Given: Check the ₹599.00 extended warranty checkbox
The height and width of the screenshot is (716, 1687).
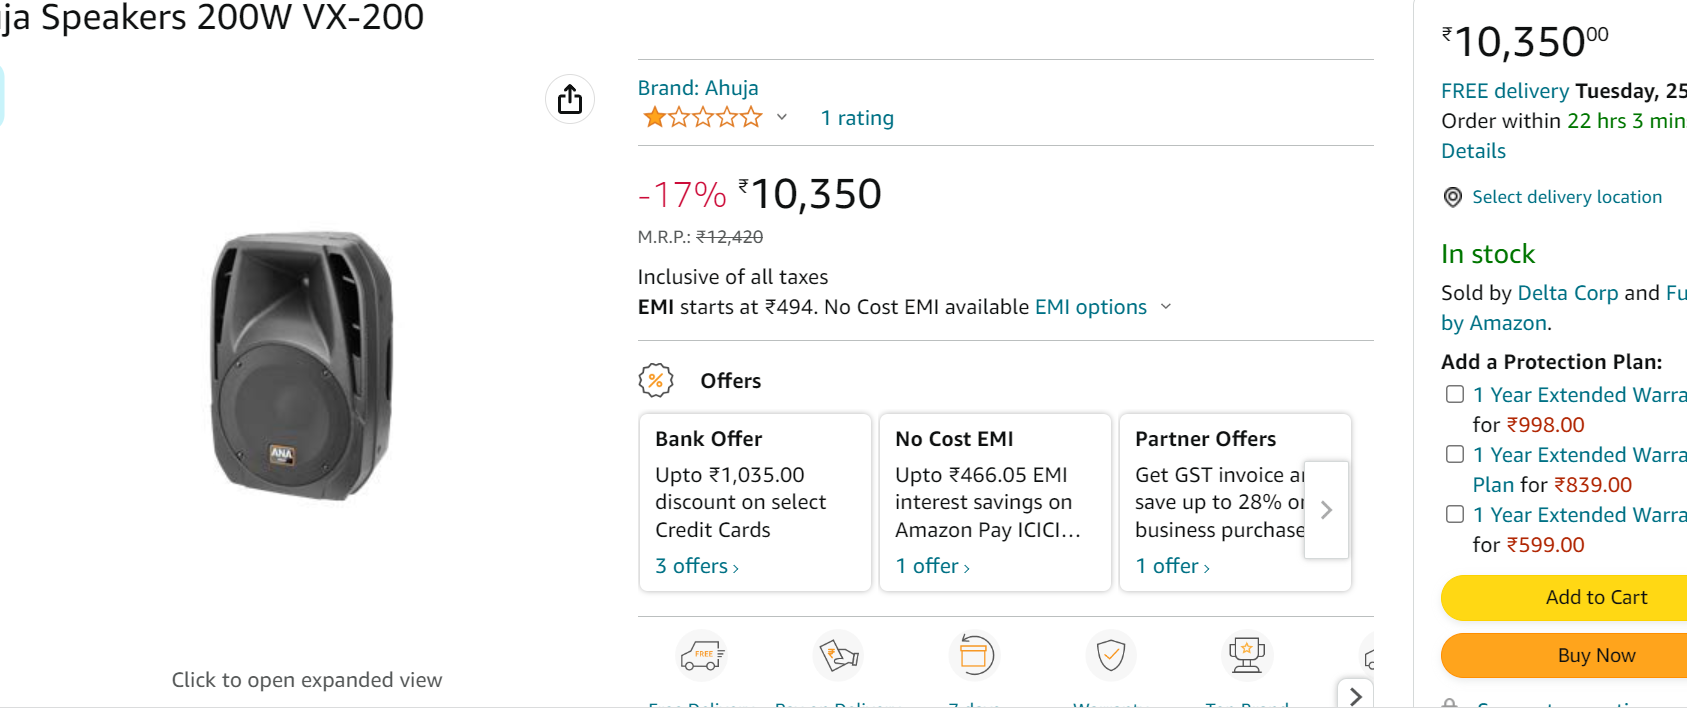Looking at the screenshot, I should click(1455, 514).
